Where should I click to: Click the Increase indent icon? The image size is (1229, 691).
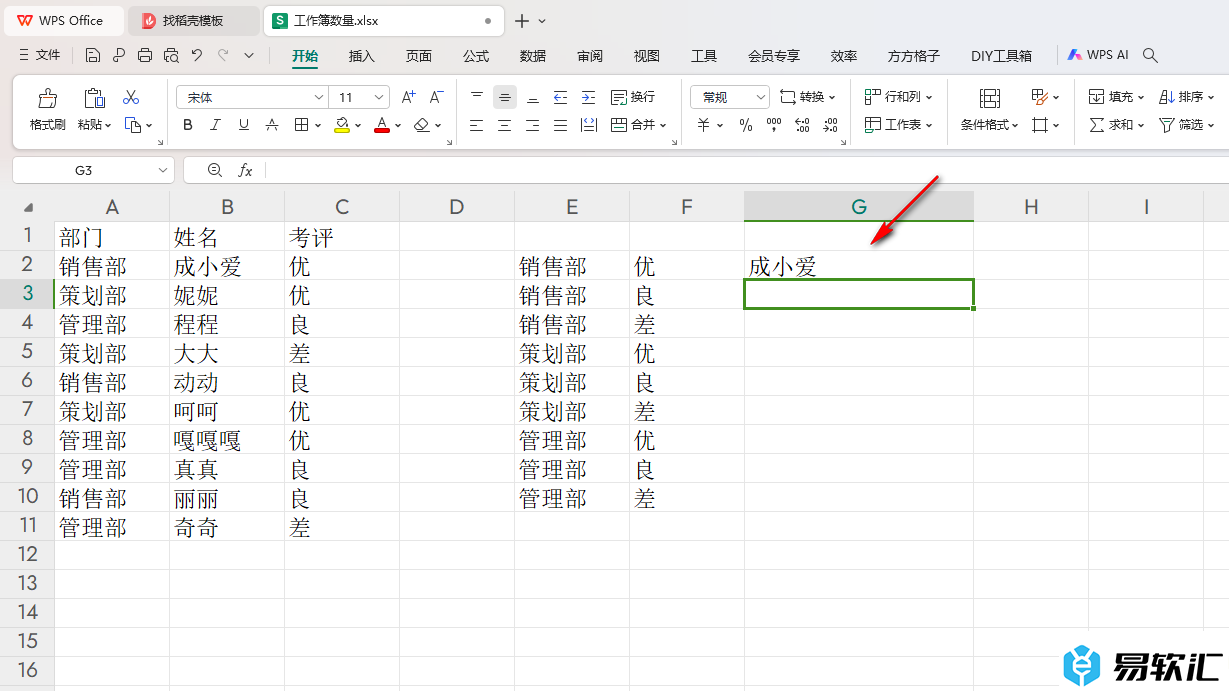click(588, 97)
